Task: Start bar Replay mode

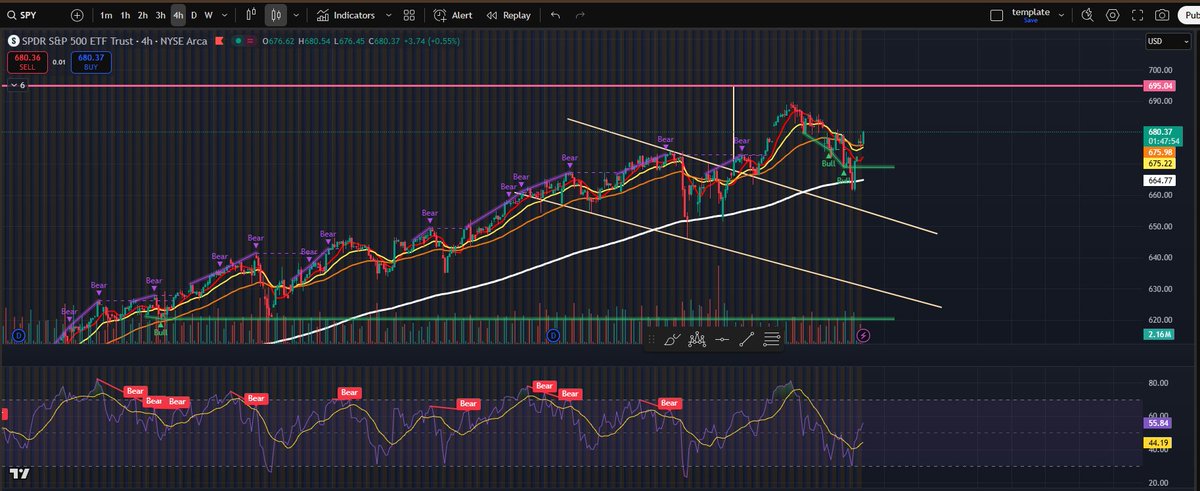Action: [x=508, y=15]
